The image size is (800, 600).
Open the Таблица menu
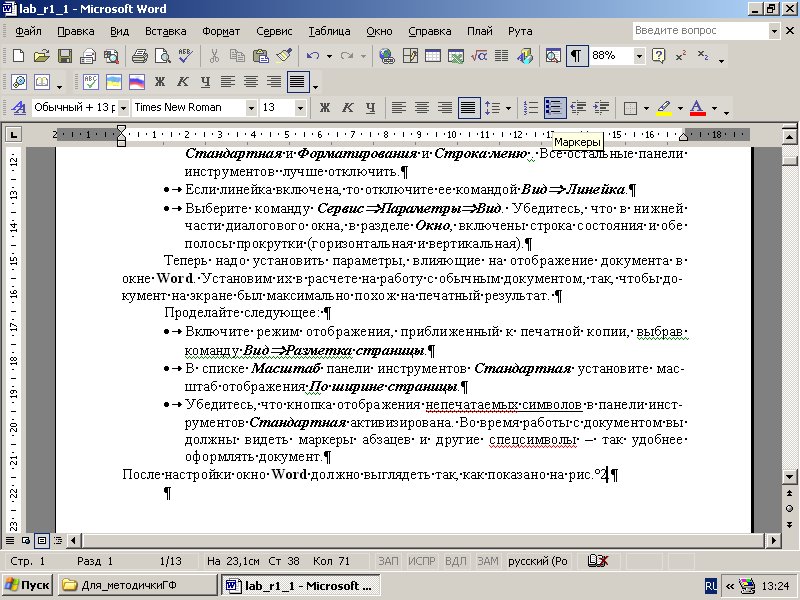pyautogui.click(x=329, y=31)
